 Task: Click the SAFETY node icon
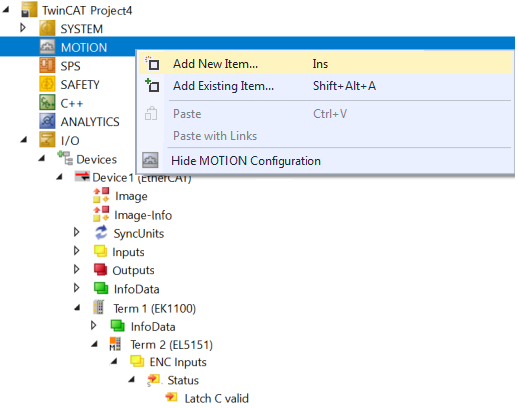pyautogui.click(x=47, y=84)
